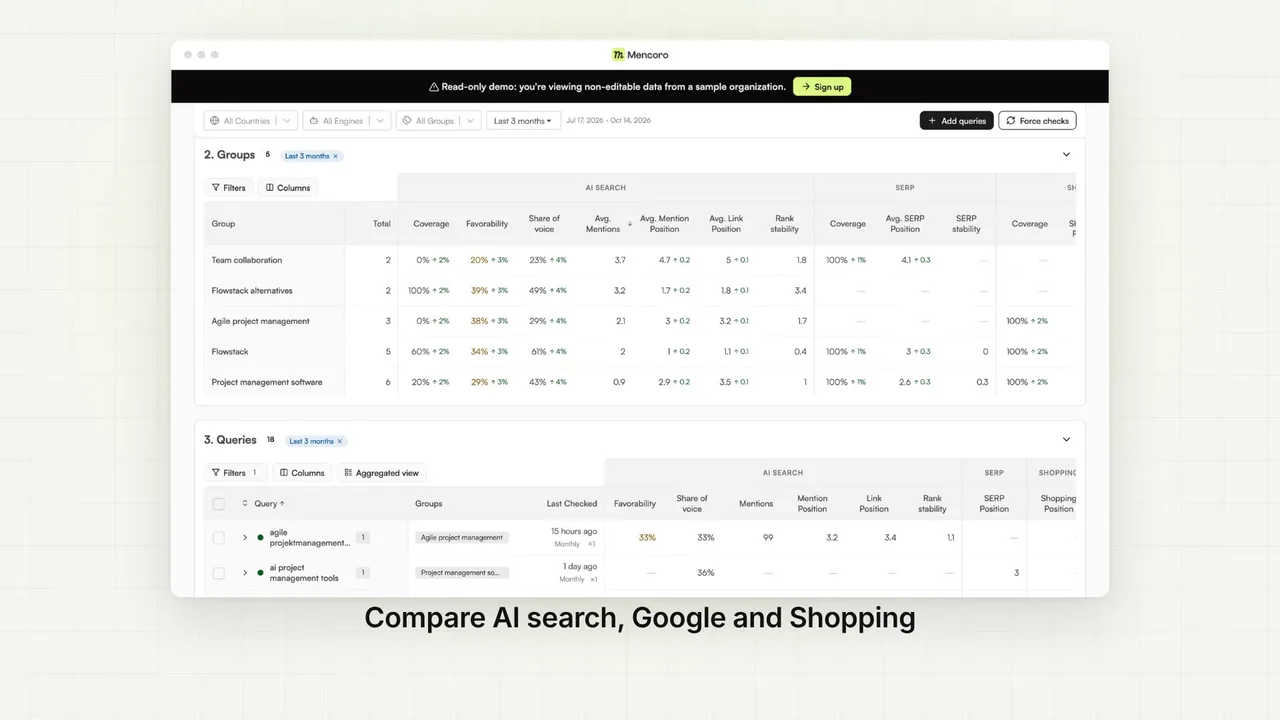Open Filters in the Groups section
Viewport: 1280px width, 720px height.
[228, 188]
